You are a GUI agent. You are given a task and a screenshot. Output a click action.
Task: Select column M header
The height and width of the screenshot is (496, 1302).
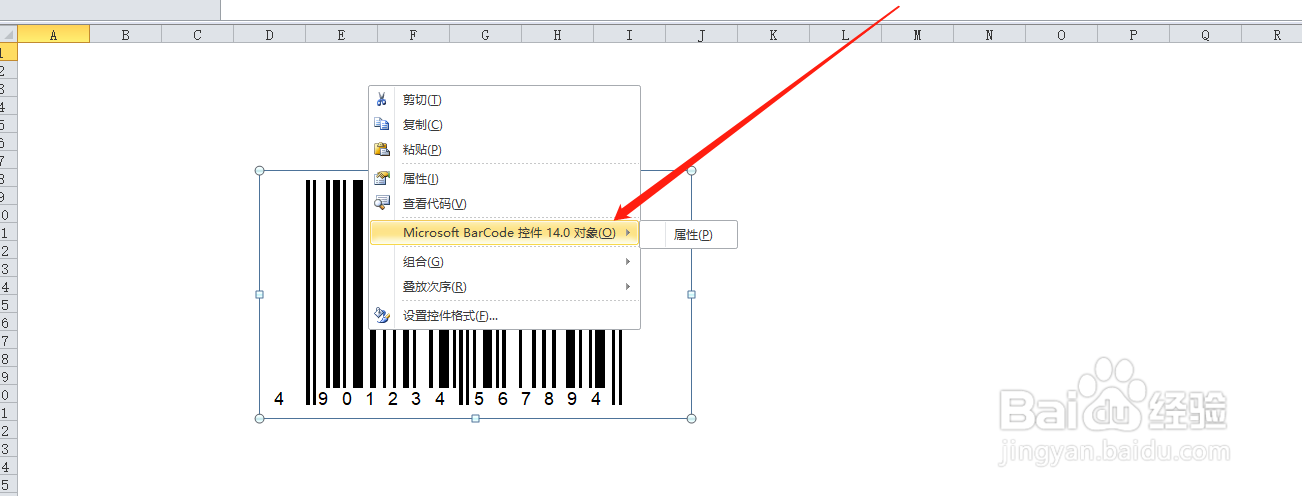tap(918, 34)
